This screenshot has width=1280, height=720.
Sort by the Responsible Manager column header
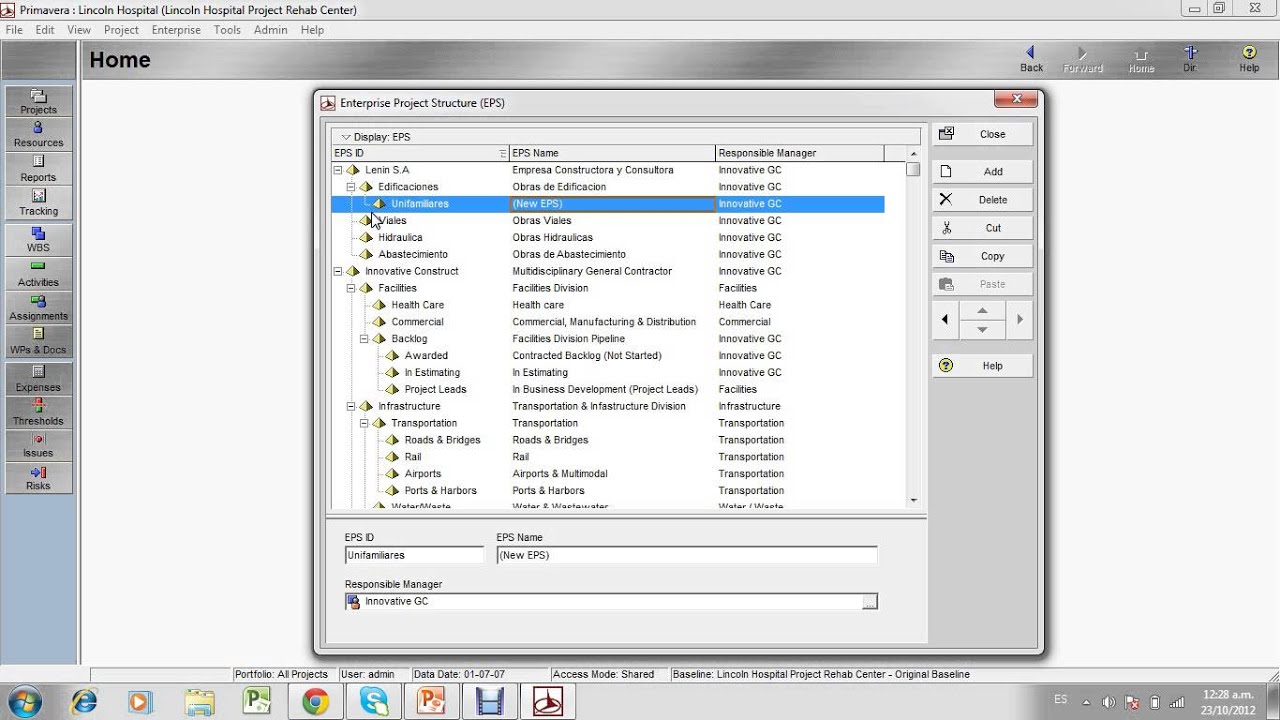point(799,153)
